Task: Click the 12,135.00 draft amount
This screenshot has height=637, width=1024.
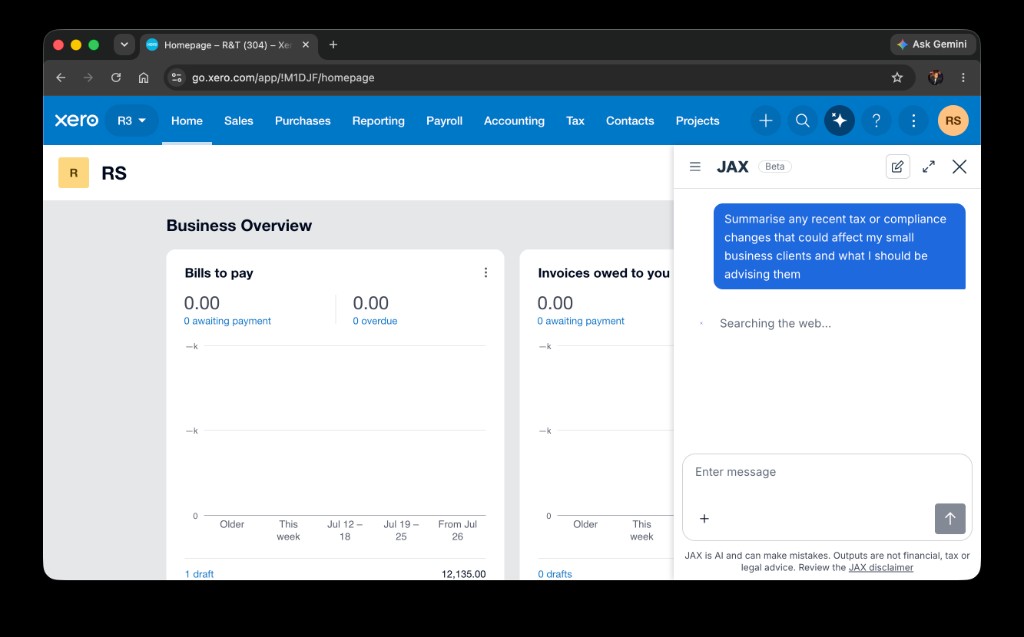Action: point(463,574)
